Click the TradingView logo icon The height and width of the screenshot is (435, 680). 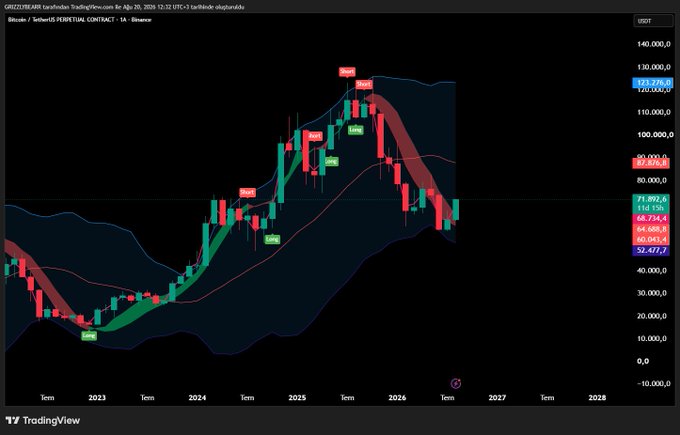coord(13,420)
